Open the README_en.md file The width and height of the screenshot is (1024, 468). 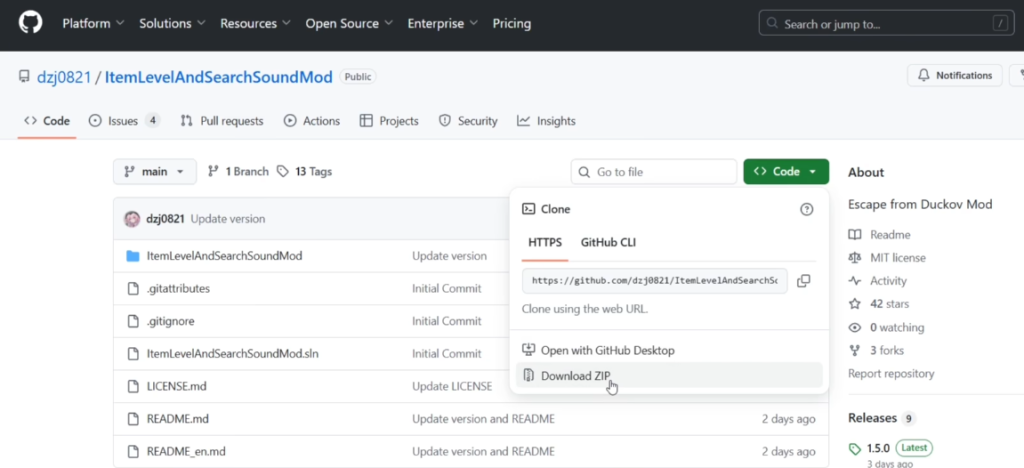(x=186, y=451)
